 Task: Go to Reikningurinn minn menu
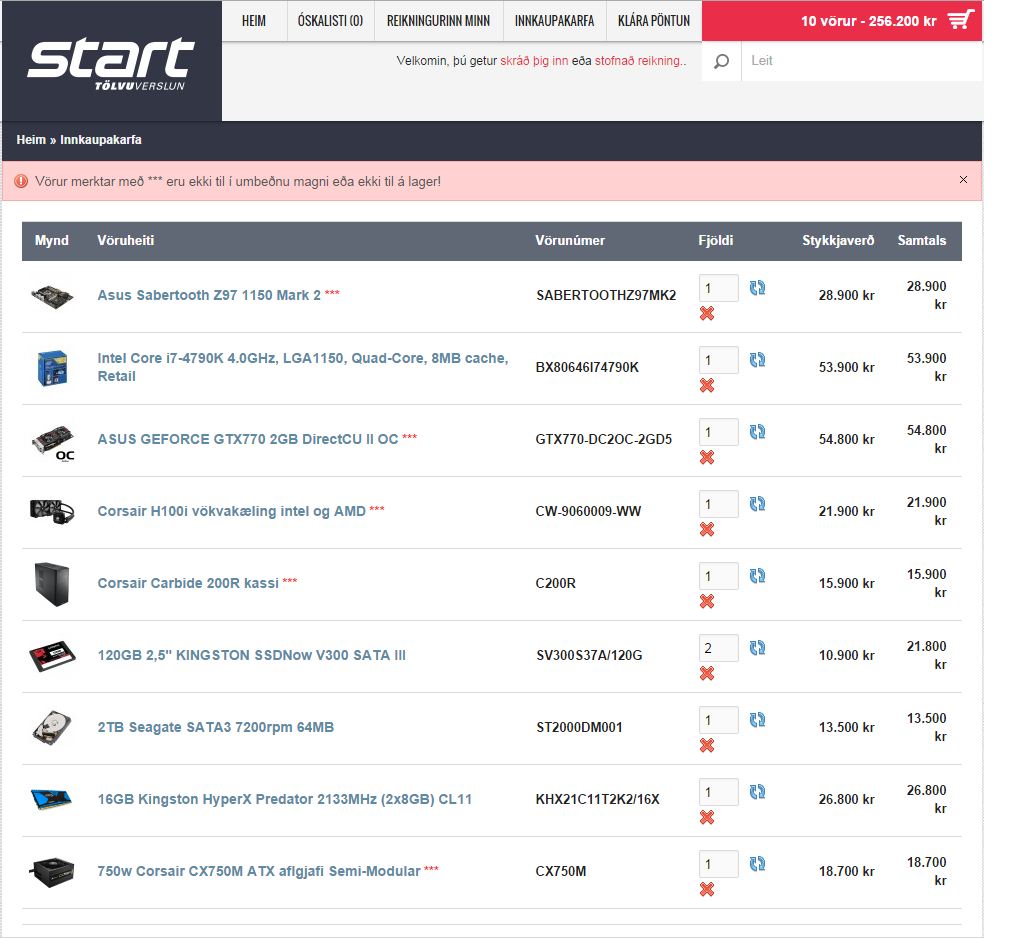[x=438, y=21]
